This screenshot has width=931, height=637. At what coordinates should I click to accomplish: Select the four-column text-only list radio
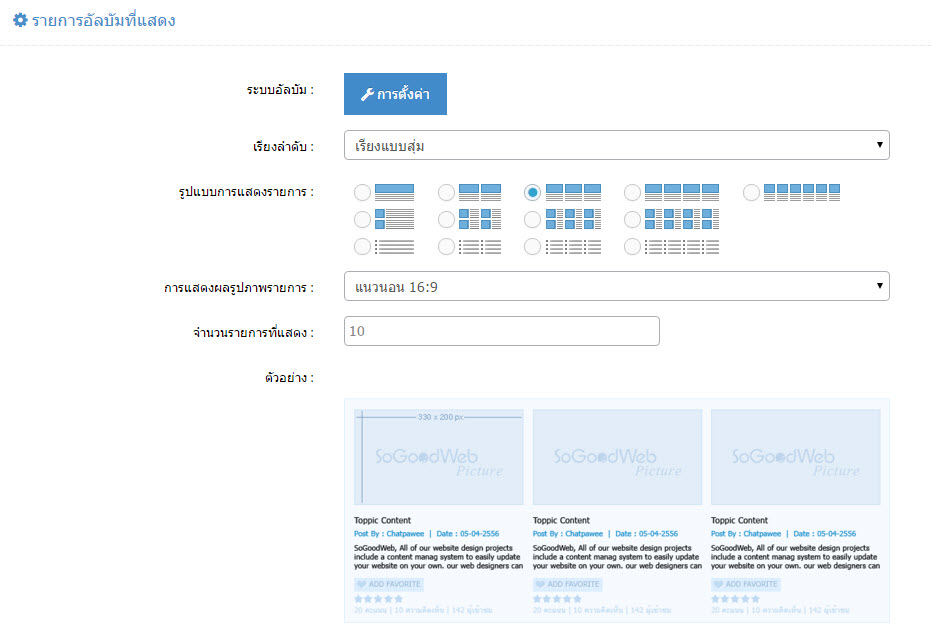(x=632, y=246)
